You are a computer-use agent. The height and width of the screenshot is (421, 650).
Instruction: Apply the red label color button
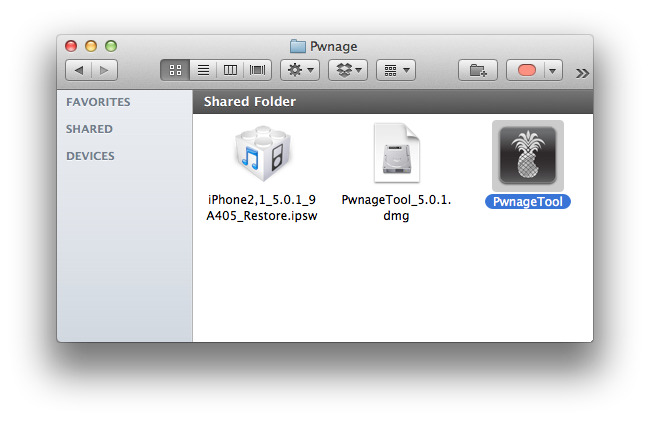[526, 71]
